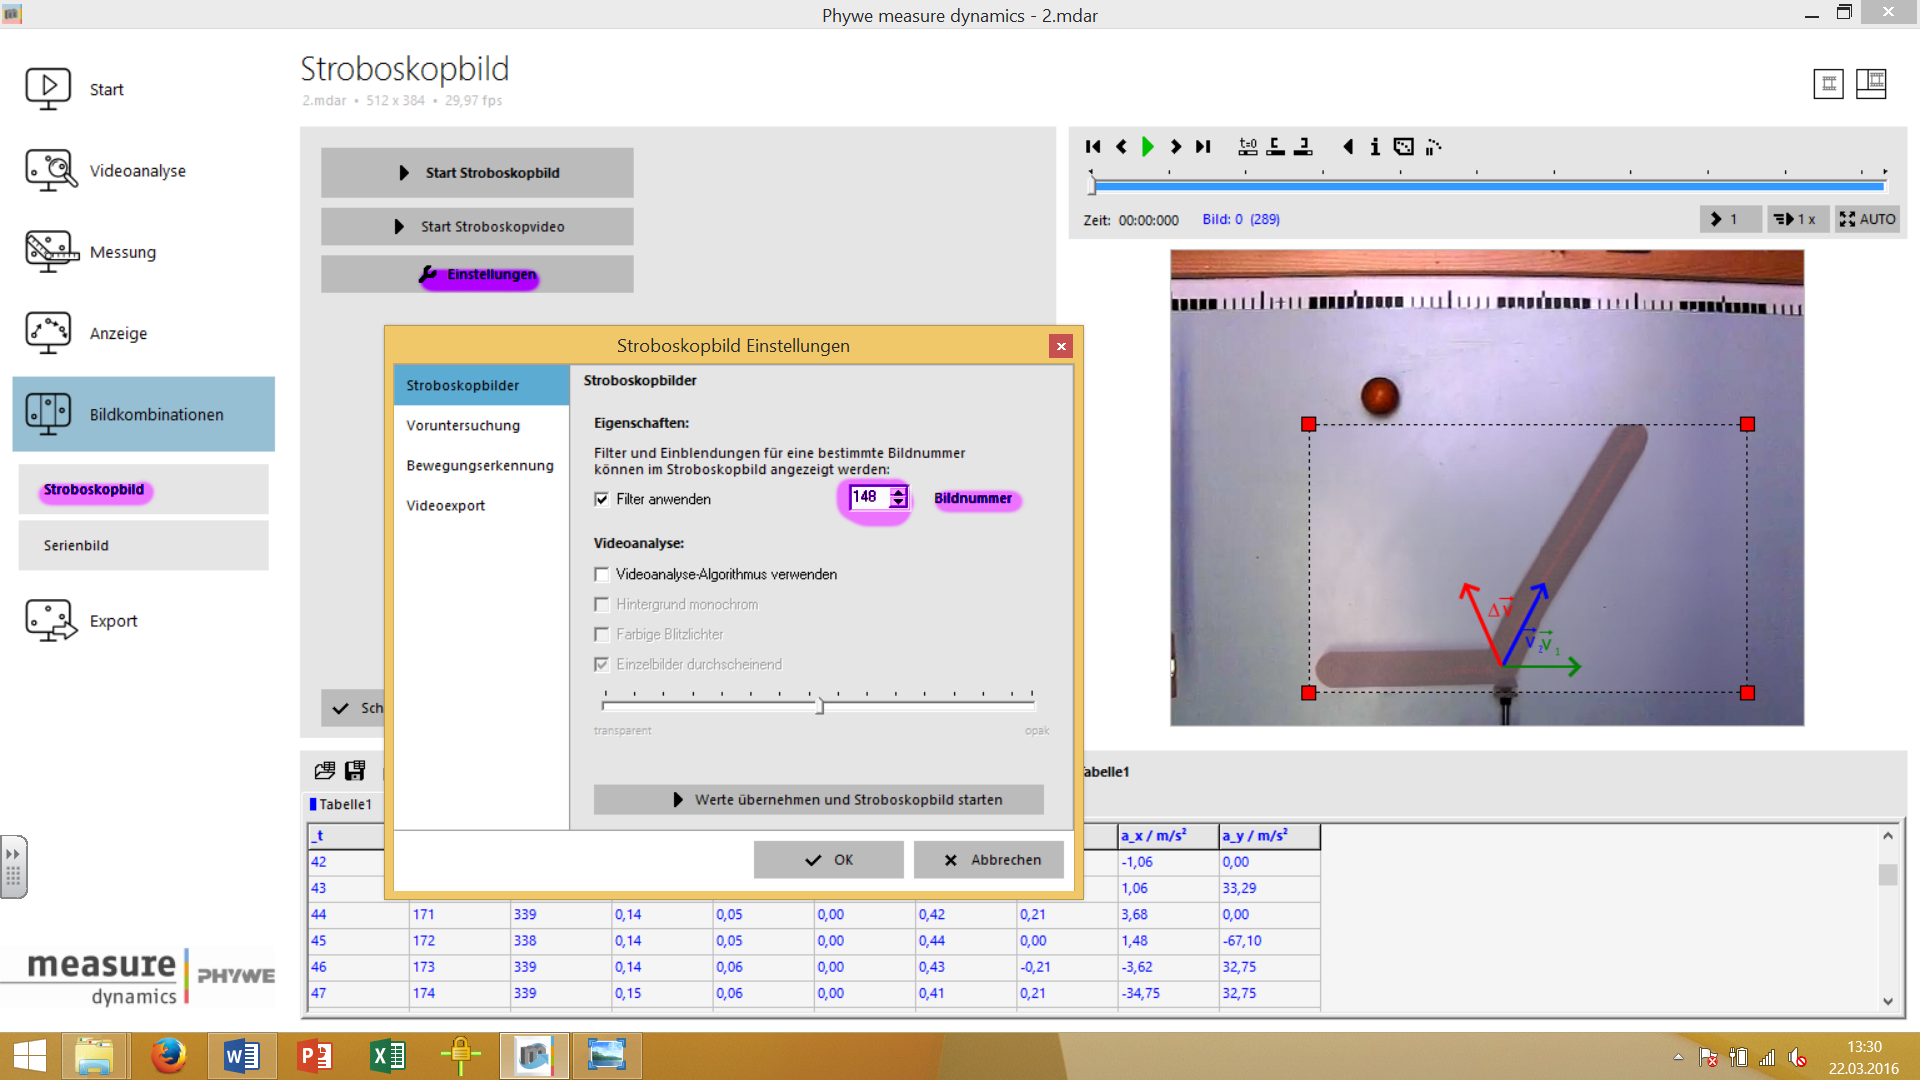Click the save table disk icon
The height and width of the screenshot is (1080, 1920).
[x=355, y=770]
